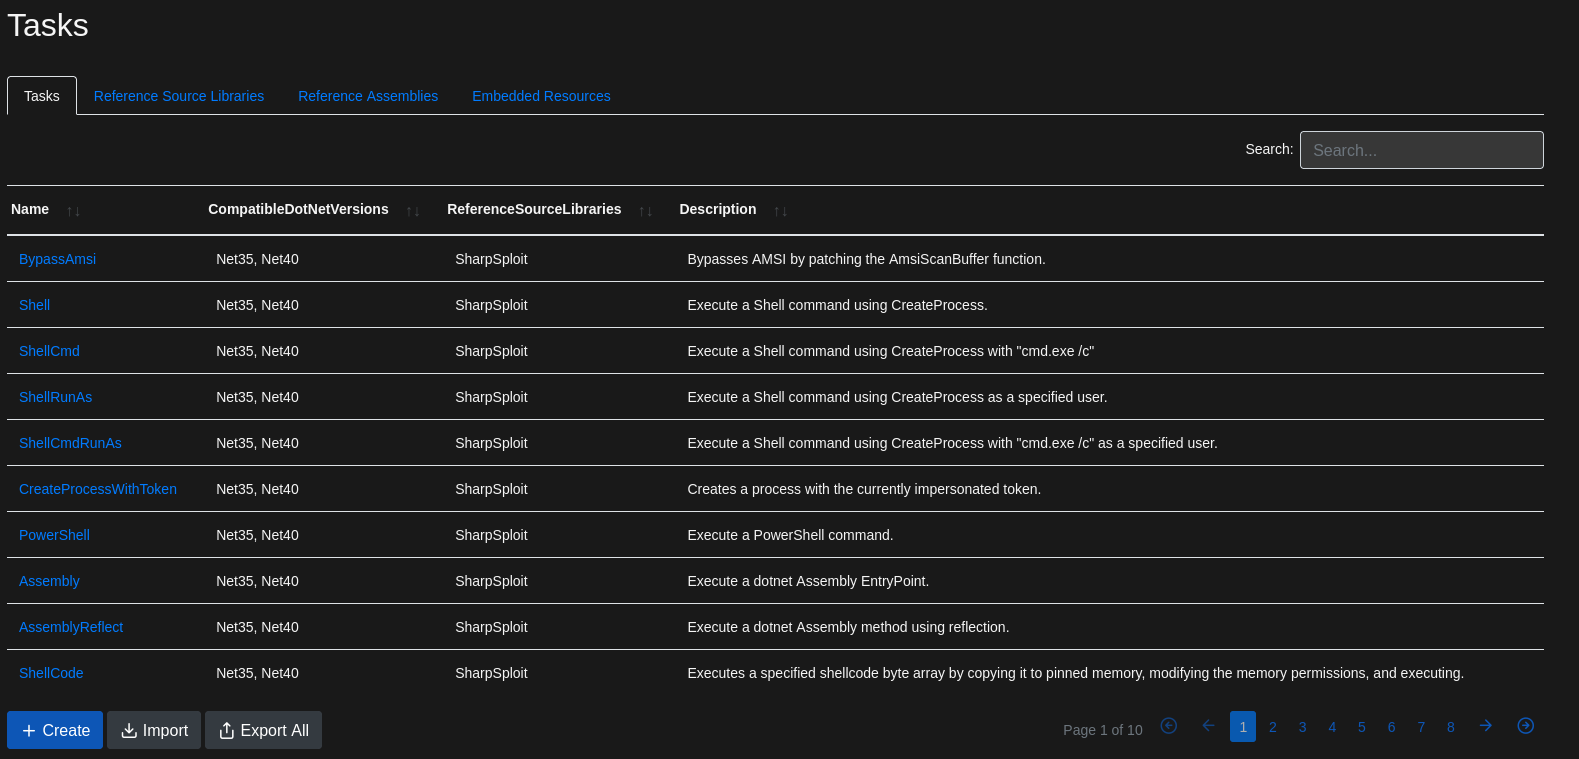Jump to page 8 of tasks
The height and width of the screenshot is (759, 1579).
pos(1450,727)
